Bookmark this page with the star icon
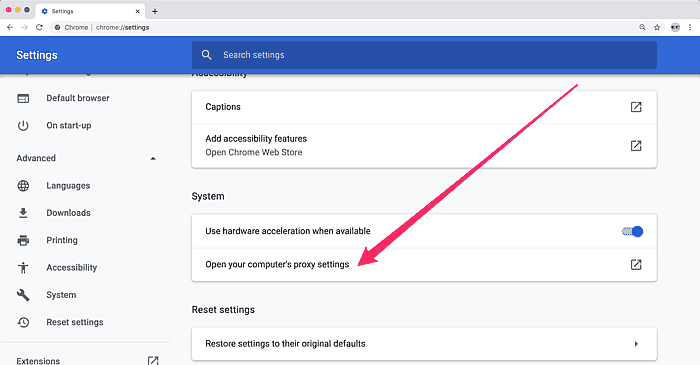This screenshot has width=700, height=365. click(657, 27)
